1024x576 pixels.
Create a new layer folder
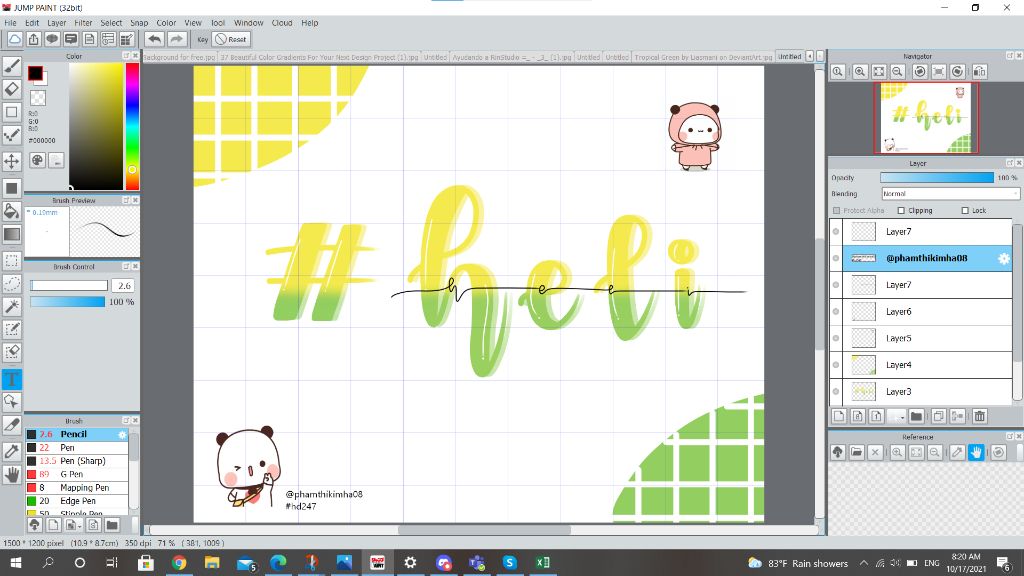[x=916, y=416]
